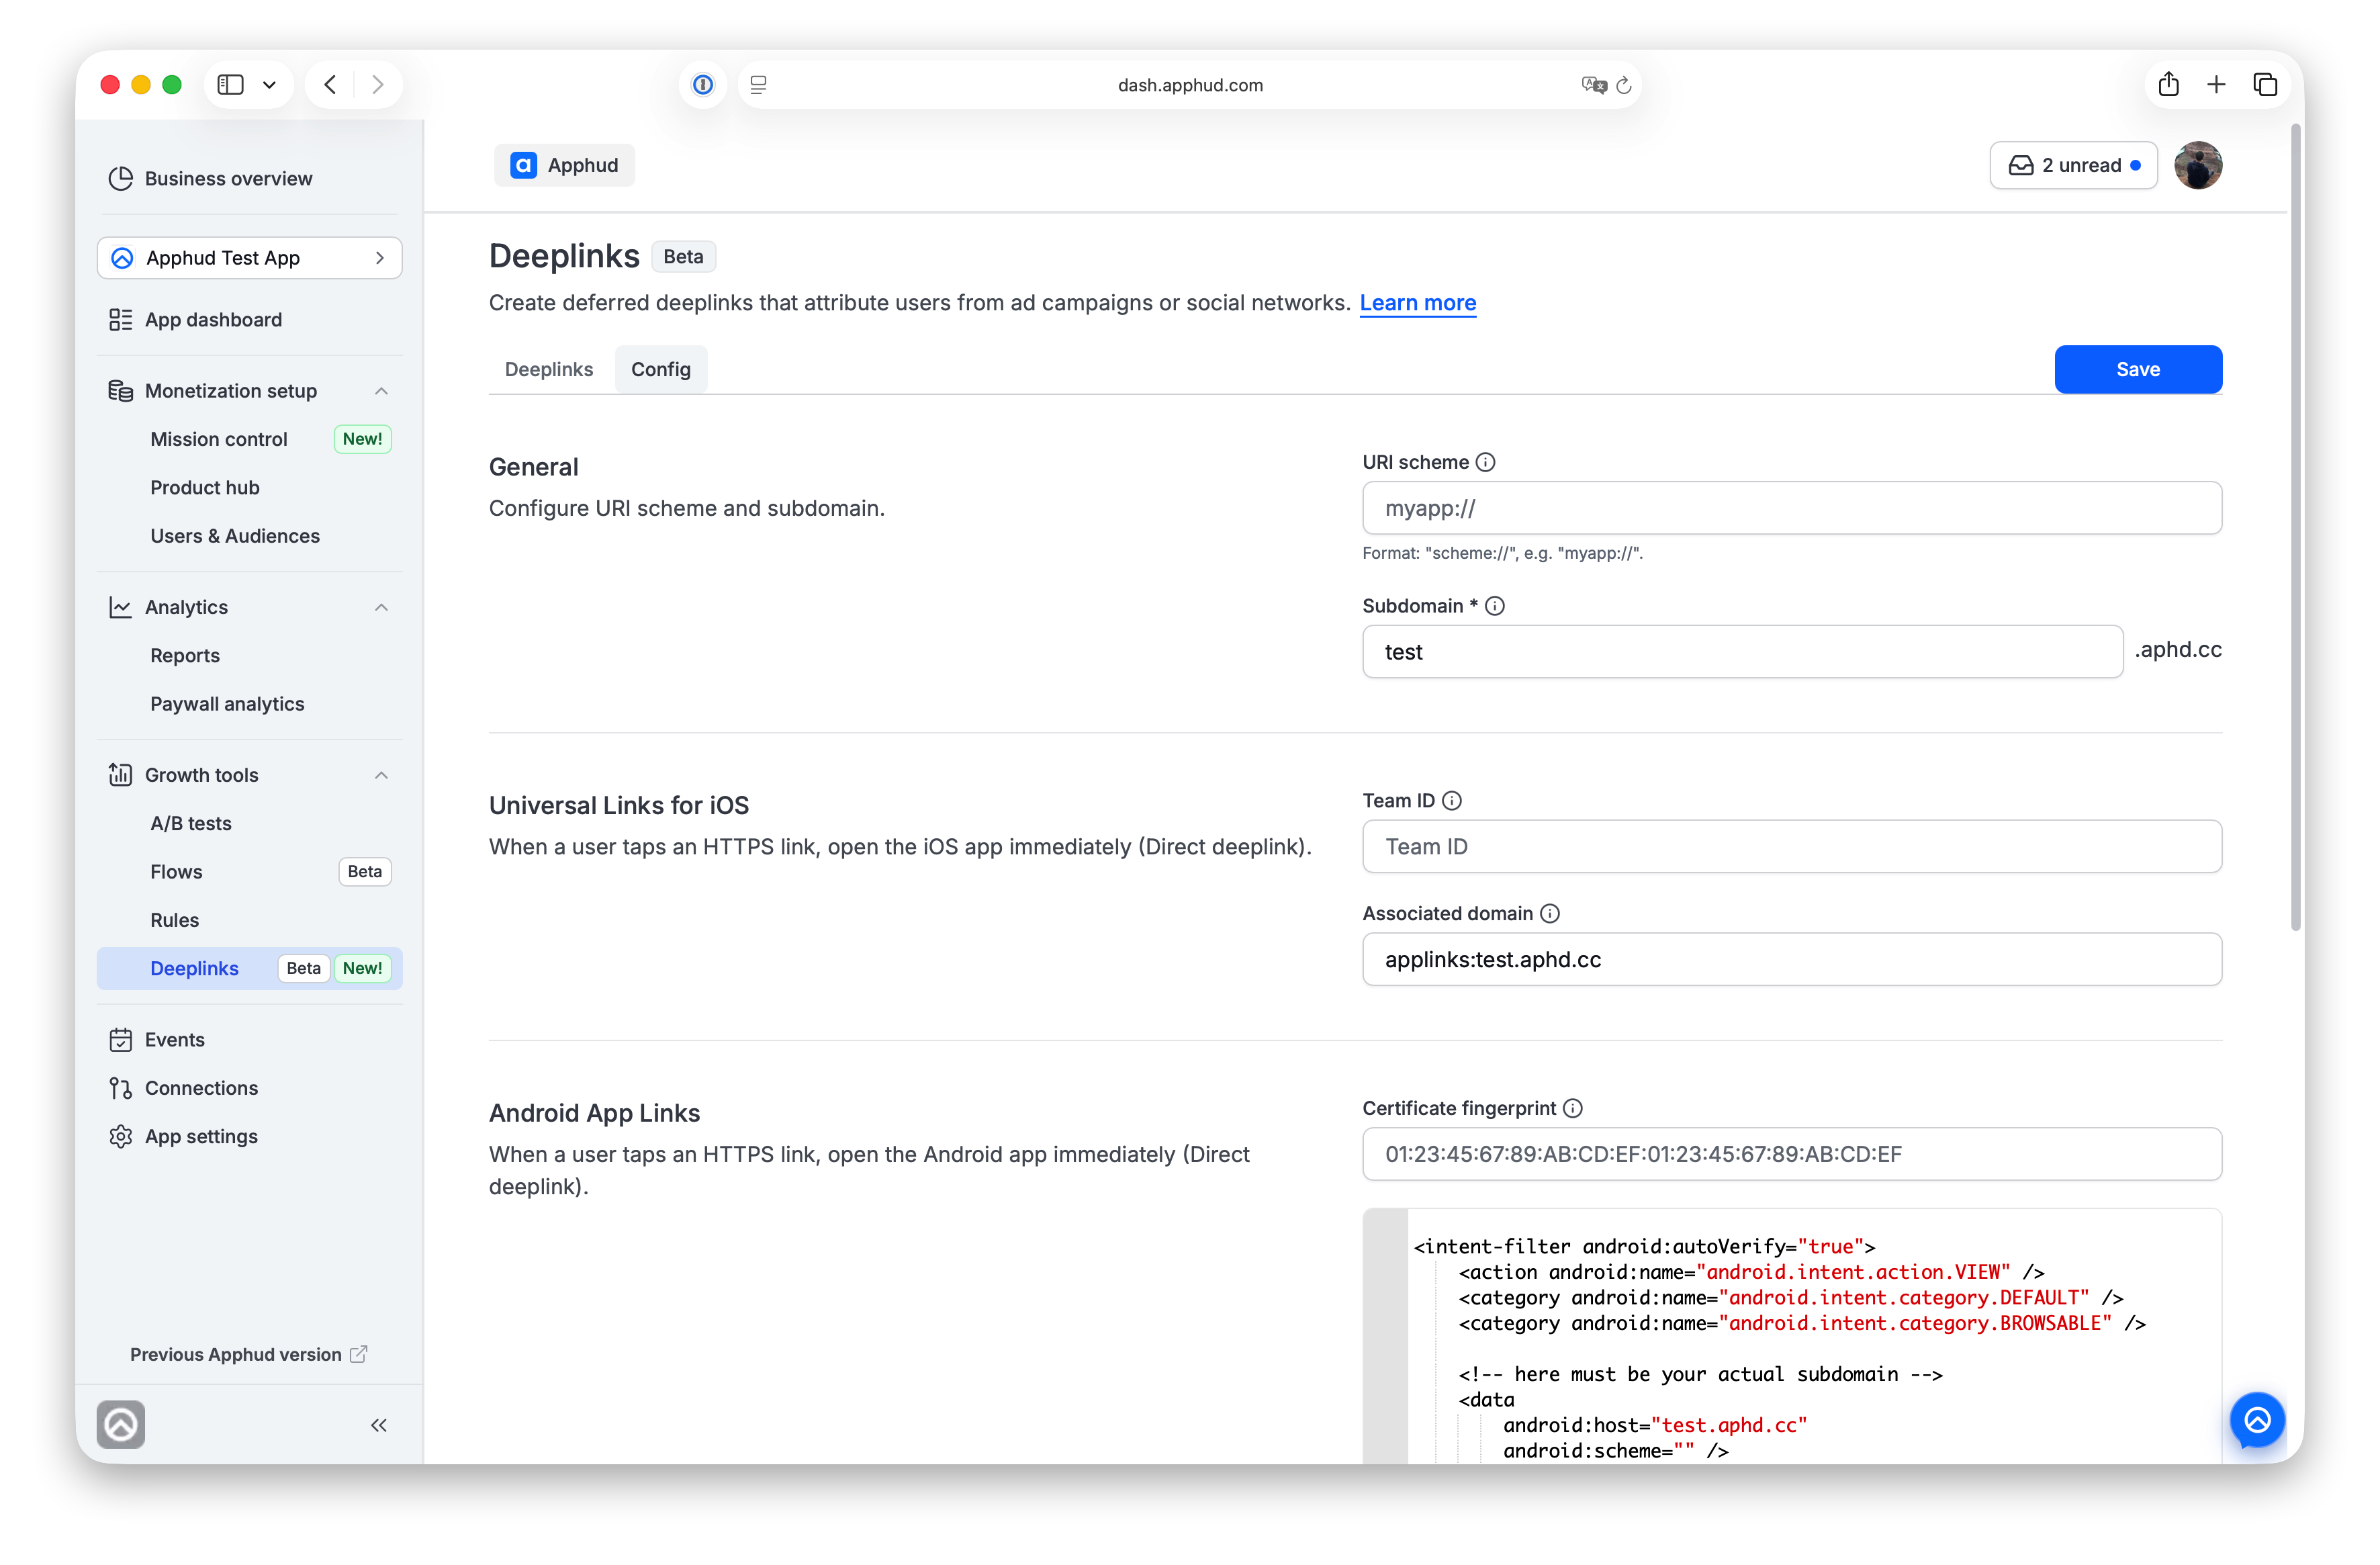Open Safari sidebar dropdown arrow
This screenshot has height=1565, width=2380.
tap(269, 85)
